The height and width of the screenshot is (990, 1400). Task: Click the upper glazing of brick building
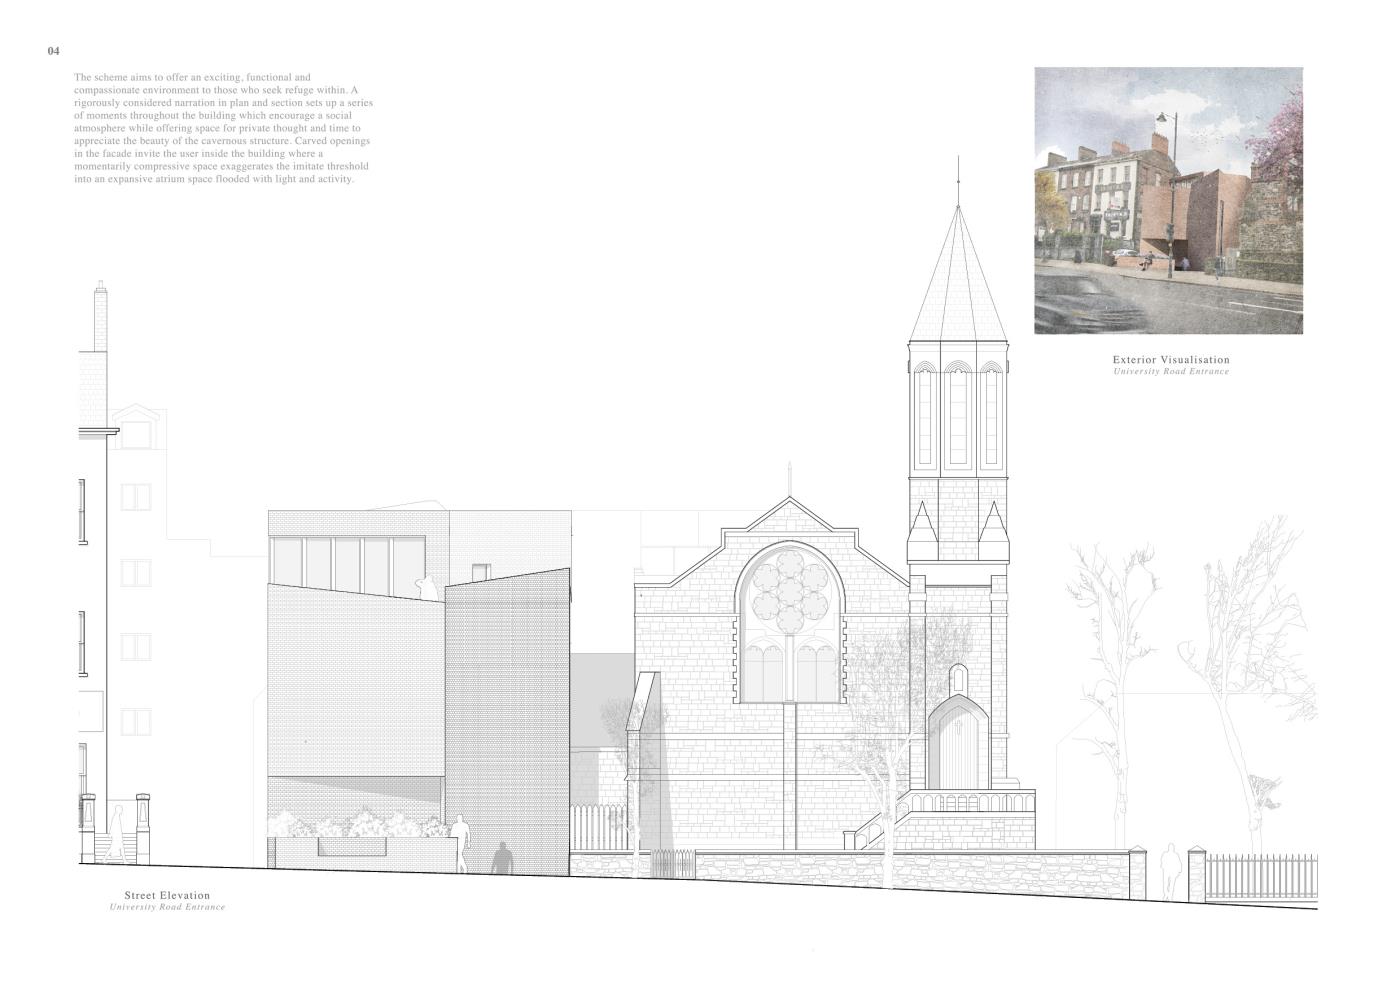348,564
